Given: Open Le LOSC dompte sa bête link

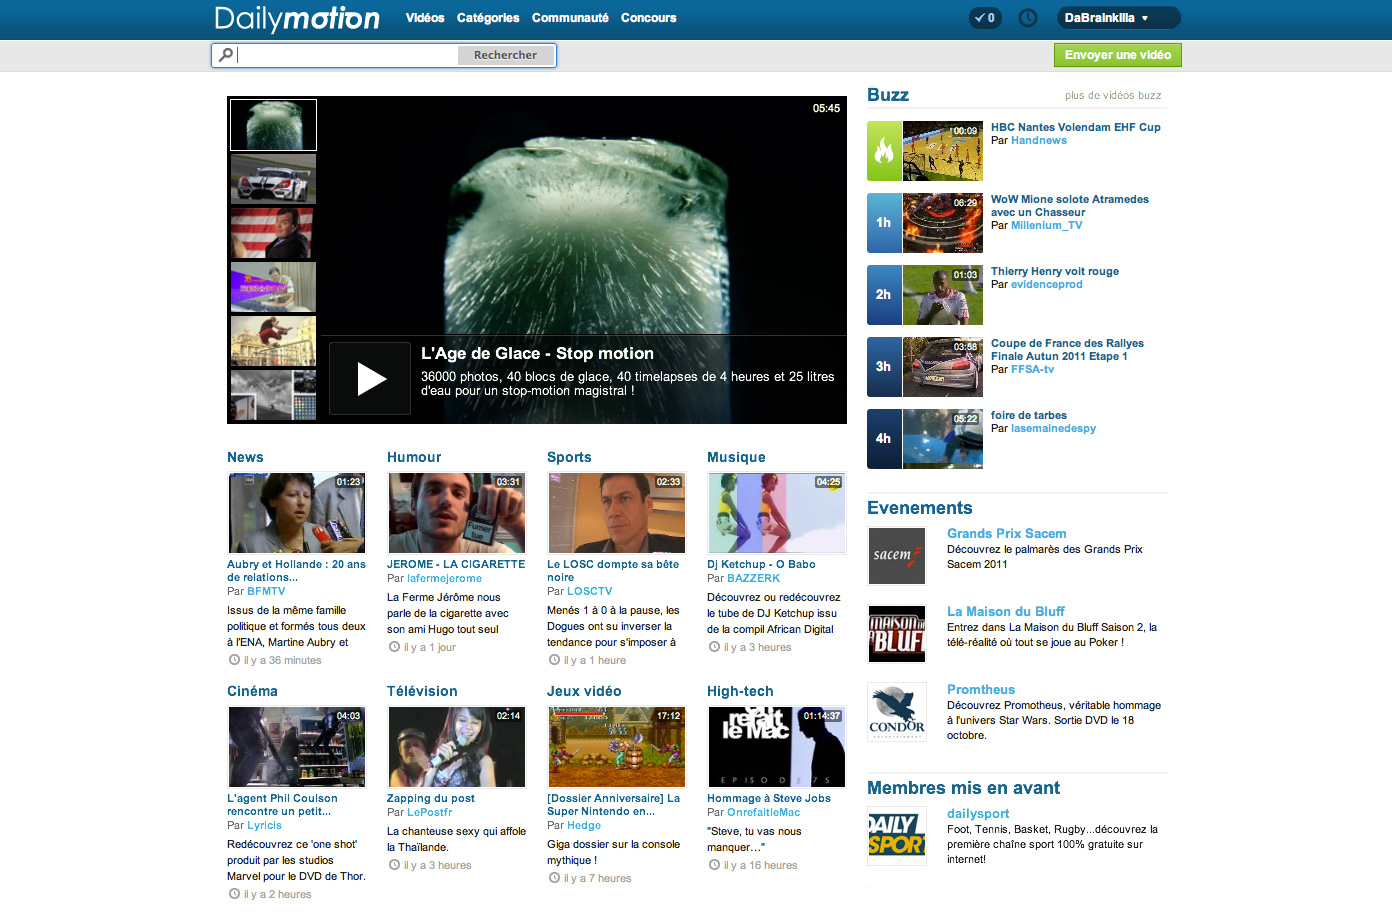Looking at the screenshot, I should coord(613,571).
